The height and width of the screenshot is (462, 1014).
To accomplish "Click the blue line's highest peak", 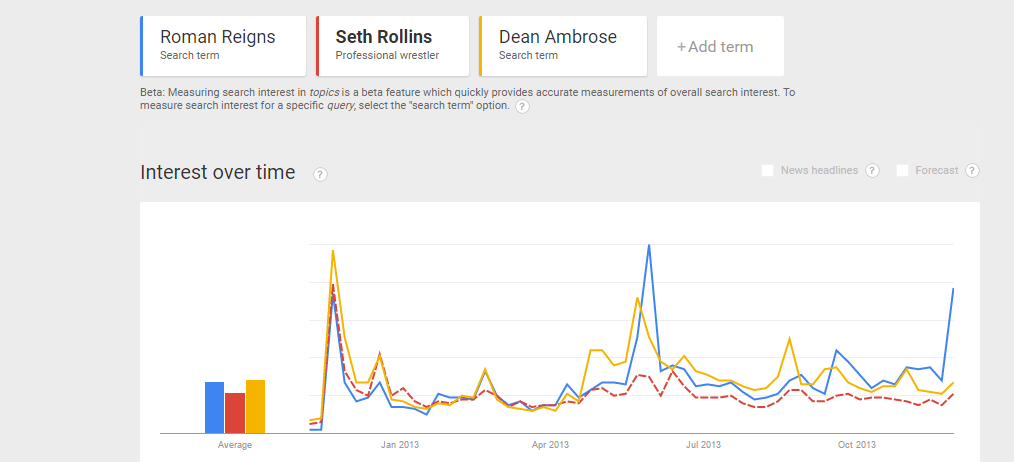I will [x=649, y=246].
